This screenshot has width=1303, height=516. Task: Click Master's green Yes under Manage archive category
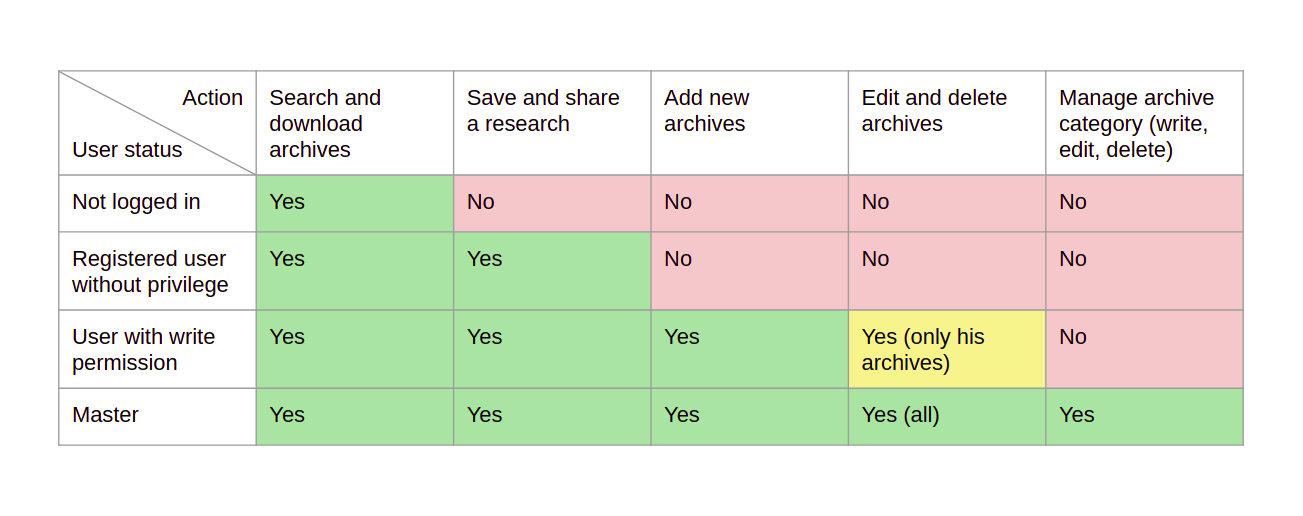[x=1145, y=417]
